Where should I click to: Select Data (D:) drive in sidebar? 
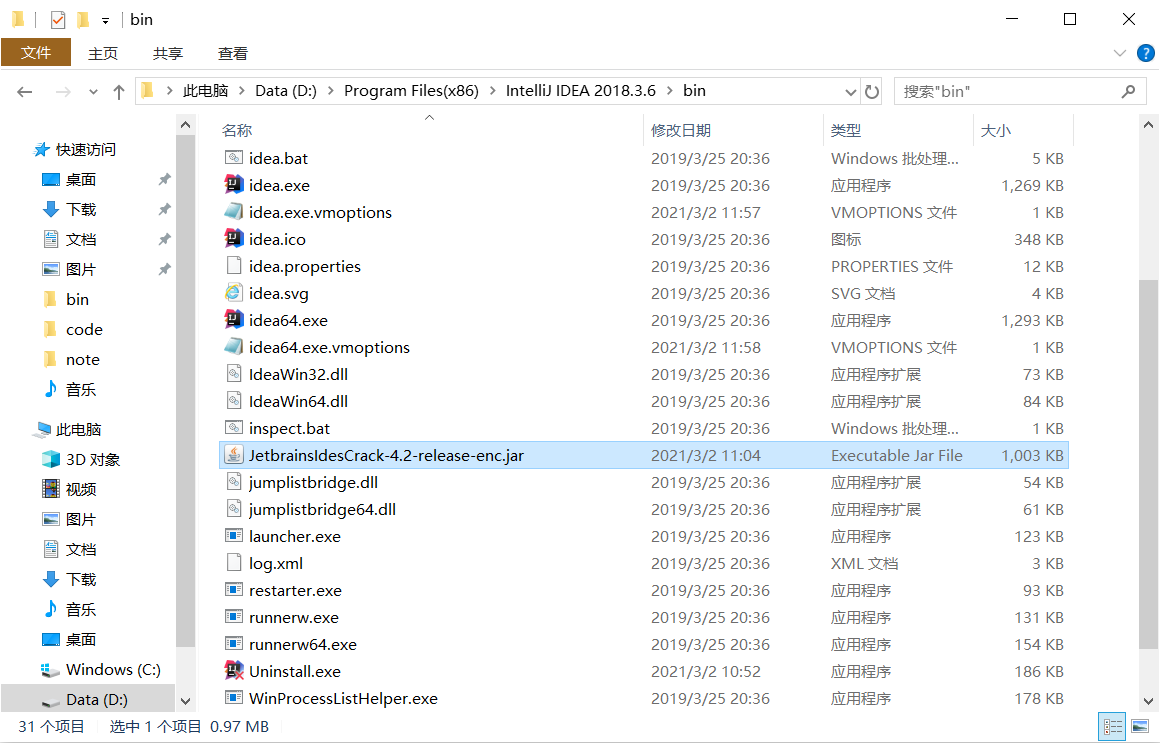click(x=97, y=699)
